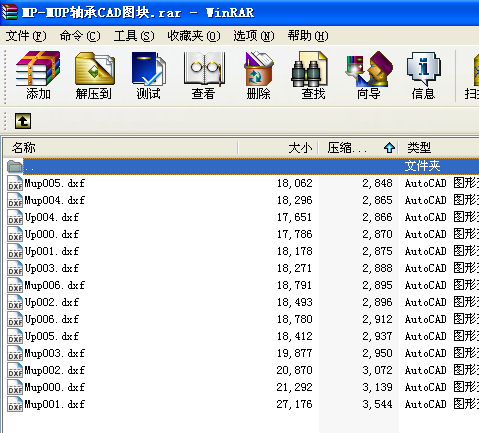479x433 pixels.
Task: Click size value 17,651 of Up004.dxf
Action: [x=294, y=217]
